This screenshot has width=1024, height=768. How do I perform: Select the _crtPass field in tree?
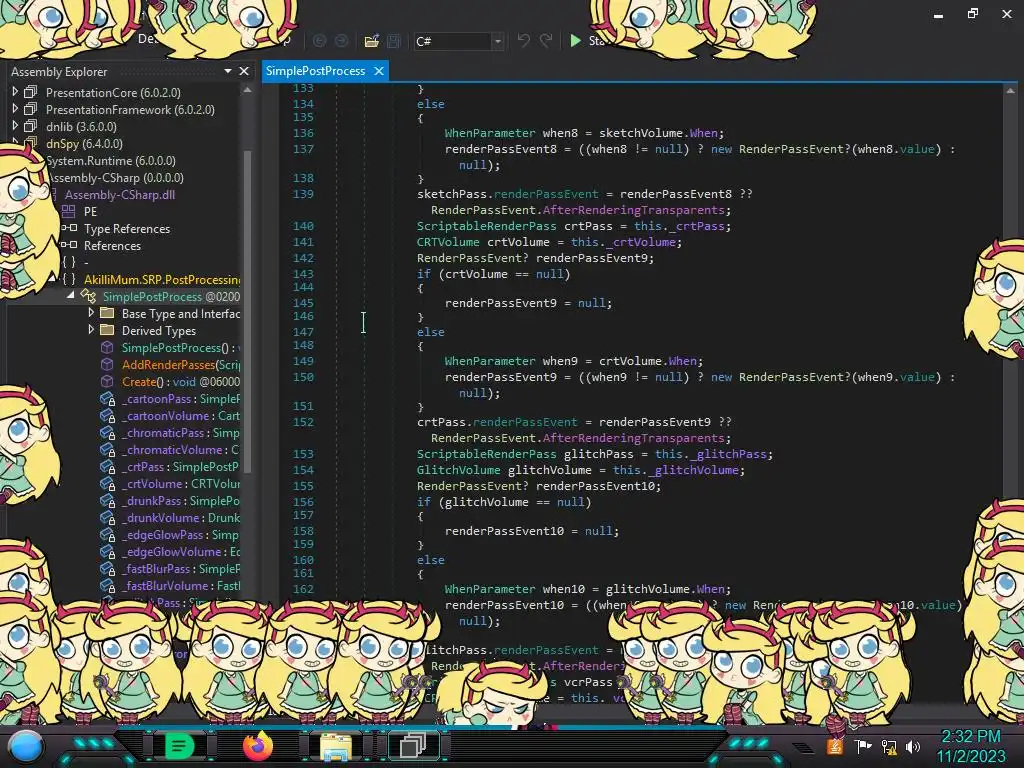coord(180,467)
